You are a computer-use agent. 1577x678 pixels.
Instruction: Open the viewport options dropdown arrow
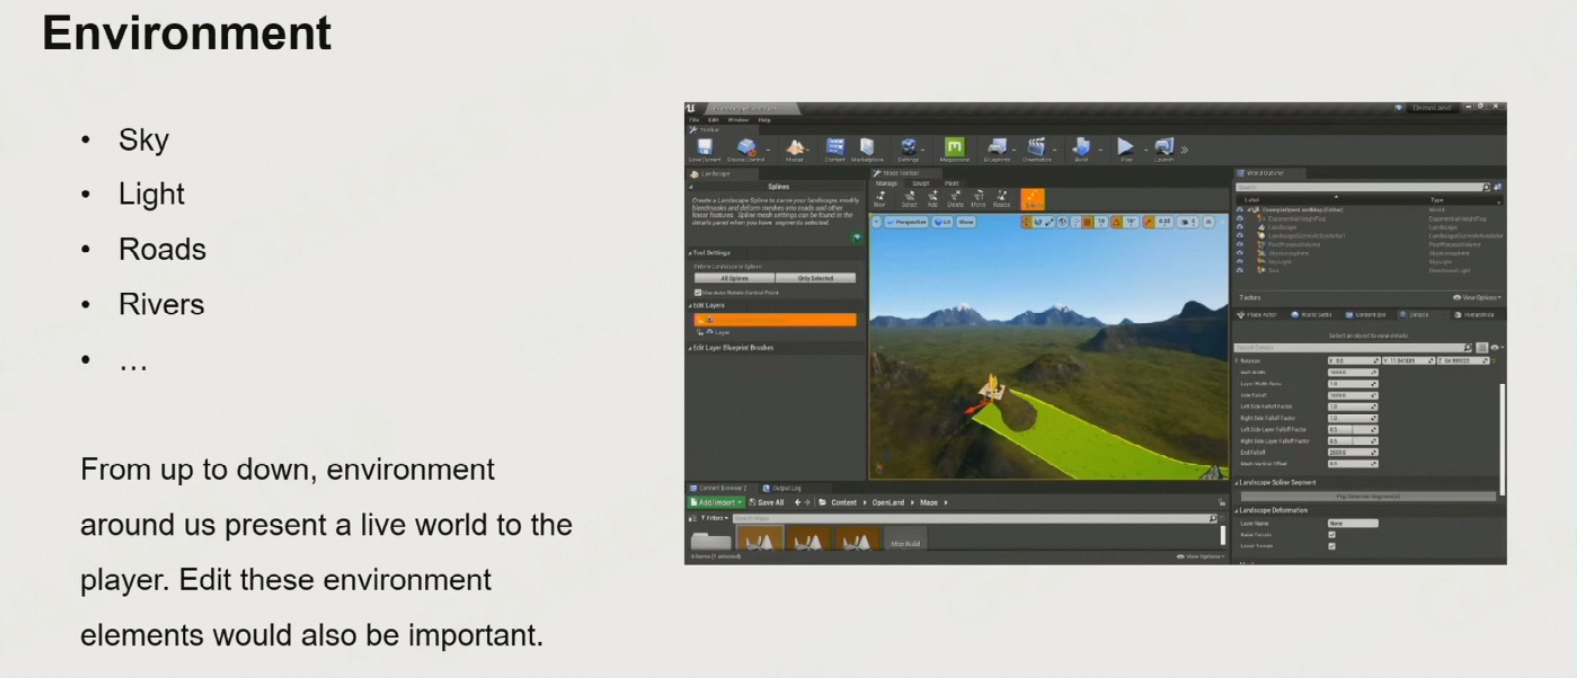[x=877, y=222]
